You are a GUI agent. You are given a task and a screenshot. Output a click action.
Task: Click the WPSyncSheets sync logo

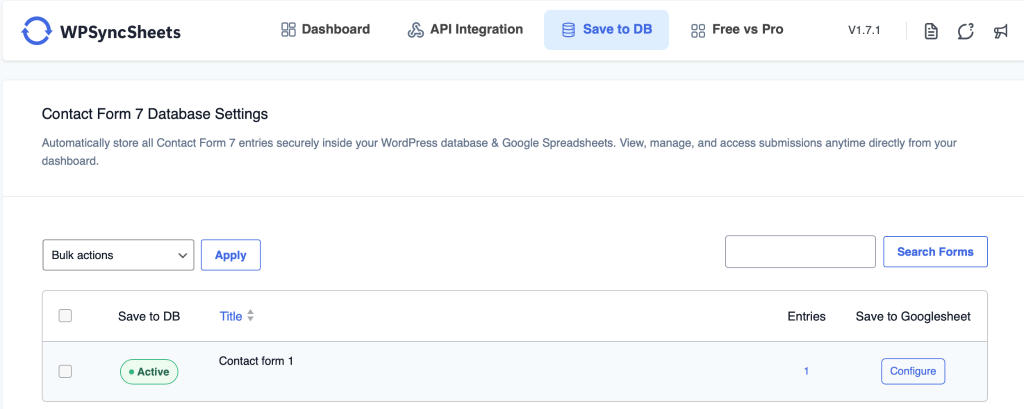pyautogui.click(x=36, y=31)
